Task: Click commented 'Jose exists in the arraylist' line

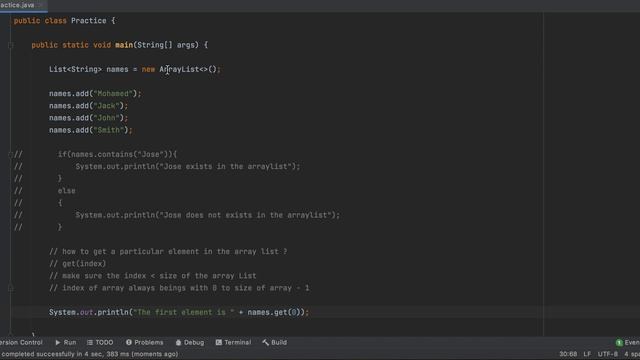Action: coord(188,167)
